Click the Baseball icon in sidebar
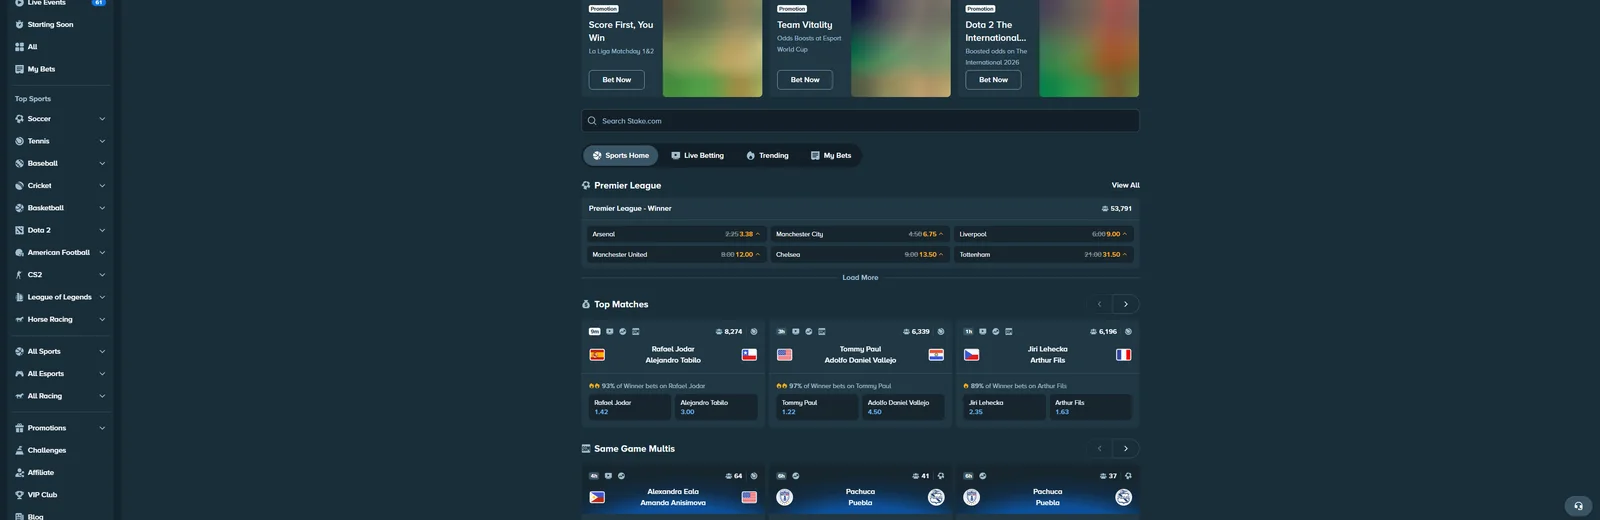The image size is (1600, 520). 19,163
